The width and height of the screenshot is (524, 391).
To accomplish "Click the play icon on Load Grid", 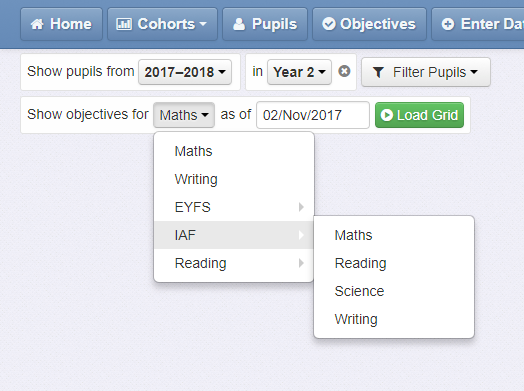I will (x=387, y=115).
